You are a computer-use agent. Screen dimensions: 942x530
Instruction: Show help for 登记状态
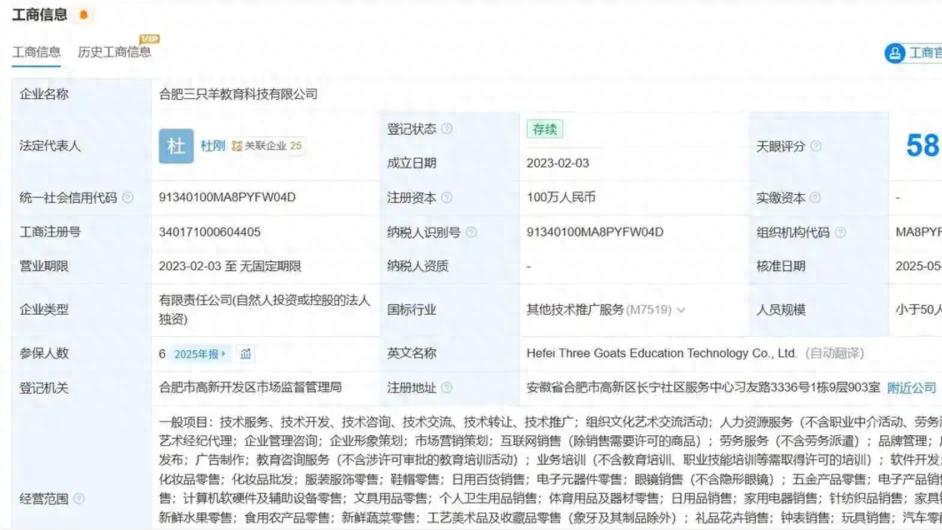tap(447, 129)
